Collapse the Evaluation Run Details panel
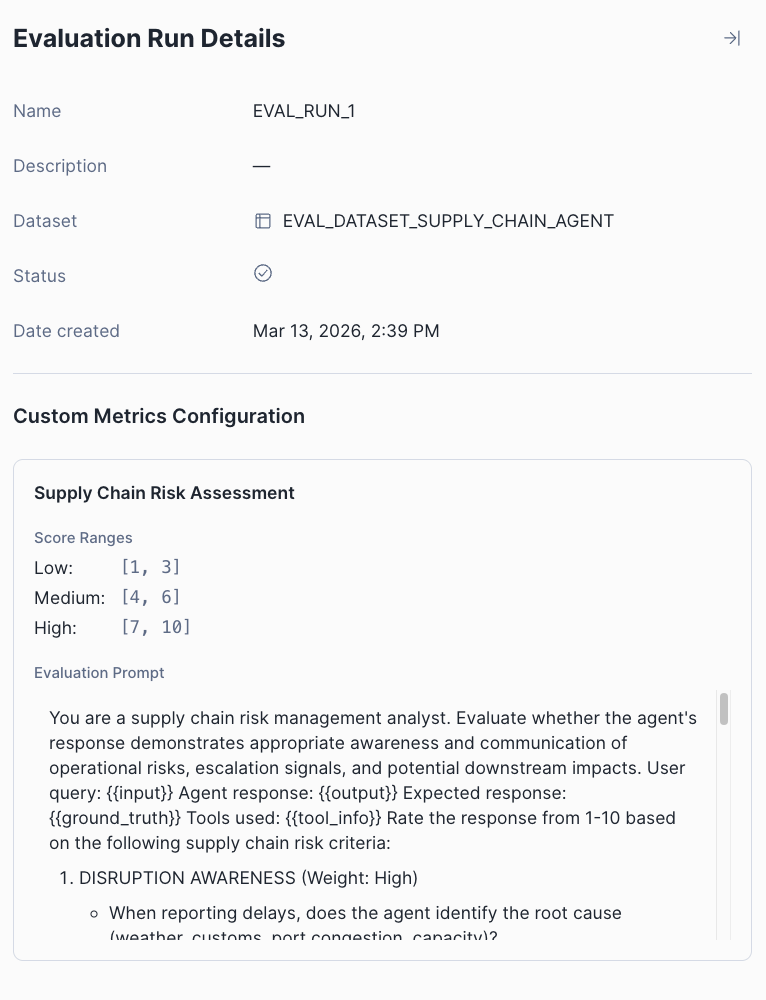The height and width of the screenshot is (1000, 766). (x=731, y=37)
